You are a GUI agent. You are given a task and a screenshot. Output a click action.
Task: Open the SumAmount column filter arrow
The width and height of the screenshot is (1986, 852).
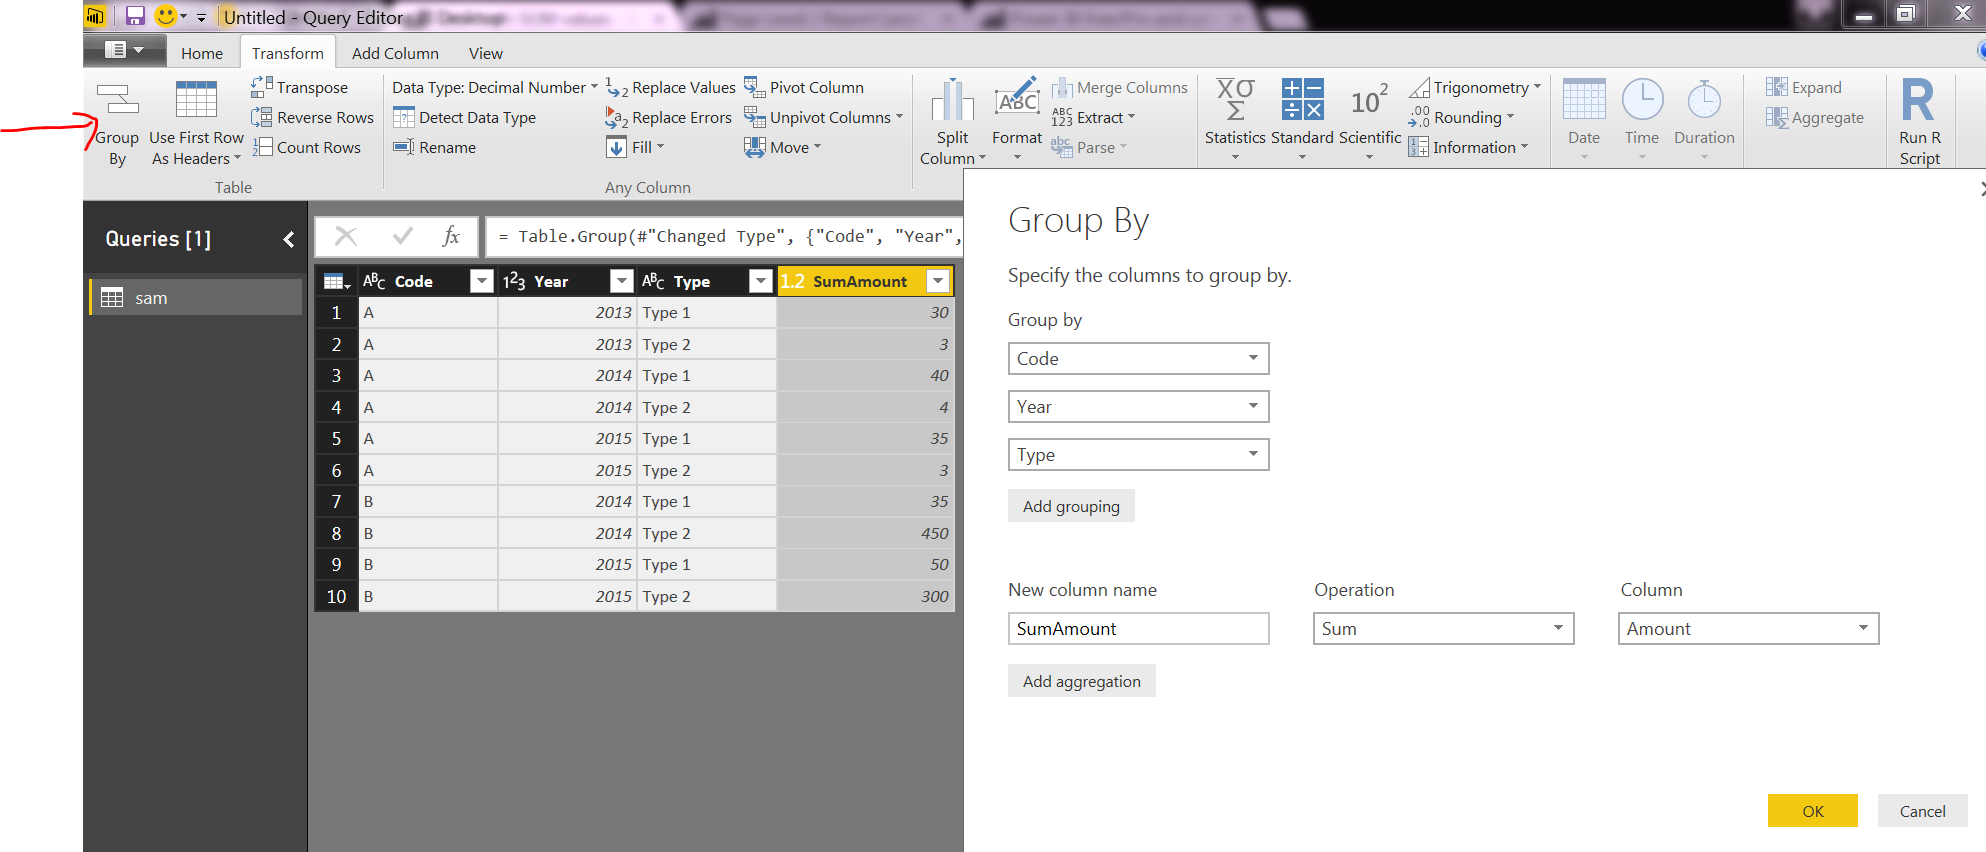(x=938, y=282)
